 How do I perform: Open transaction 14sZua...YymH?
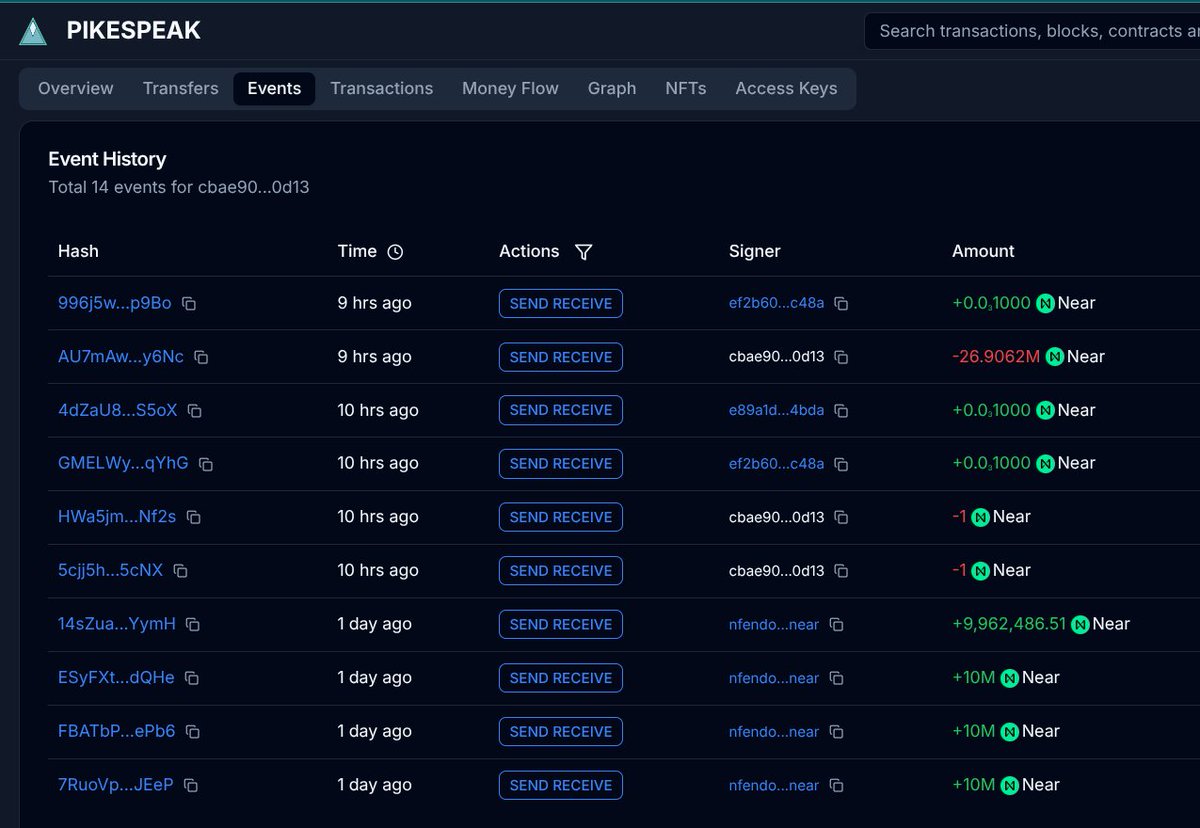(x=117, y=624)
